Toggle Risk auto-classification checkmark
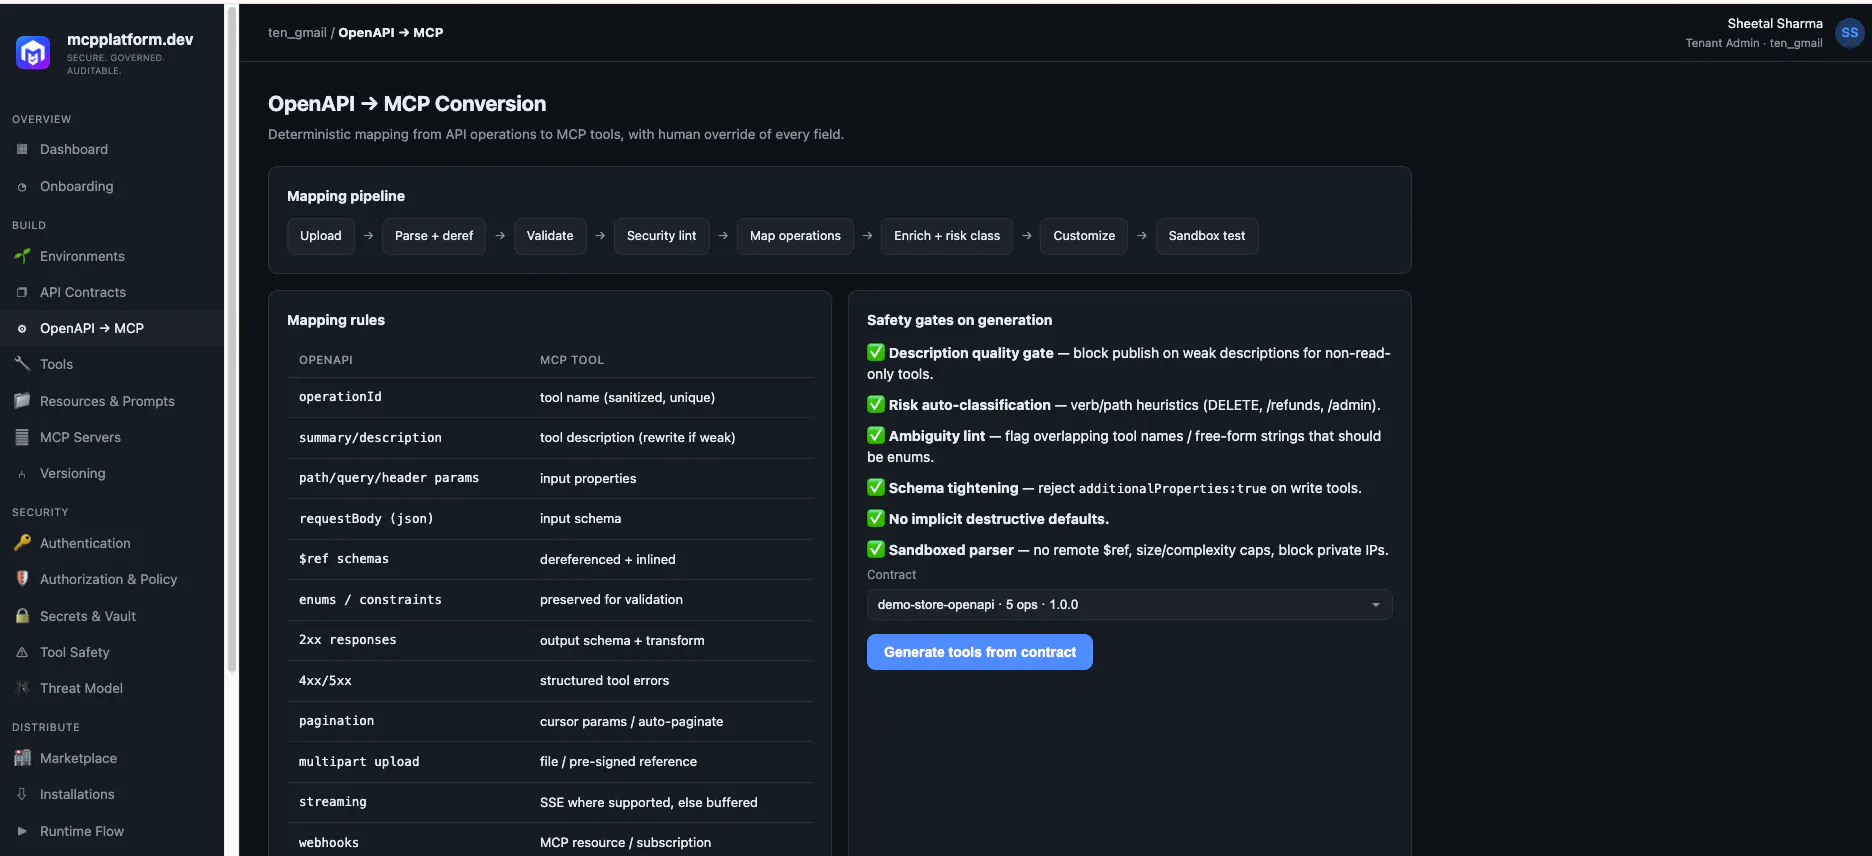 (876, 404)
